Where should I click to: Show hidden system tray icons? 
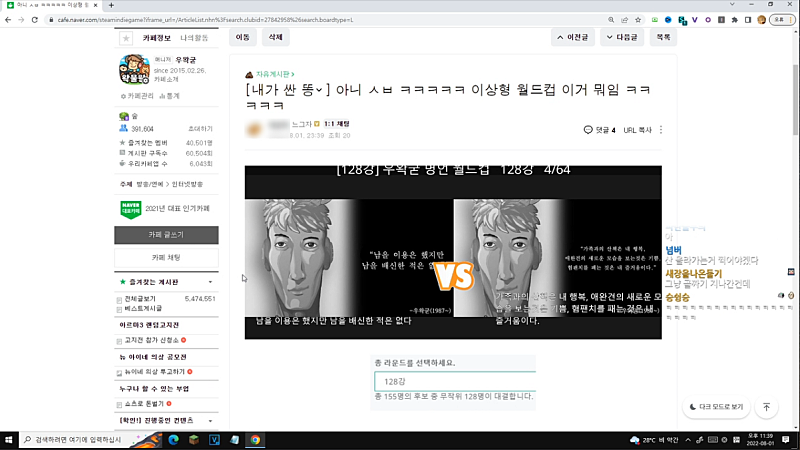pos(688,440)
